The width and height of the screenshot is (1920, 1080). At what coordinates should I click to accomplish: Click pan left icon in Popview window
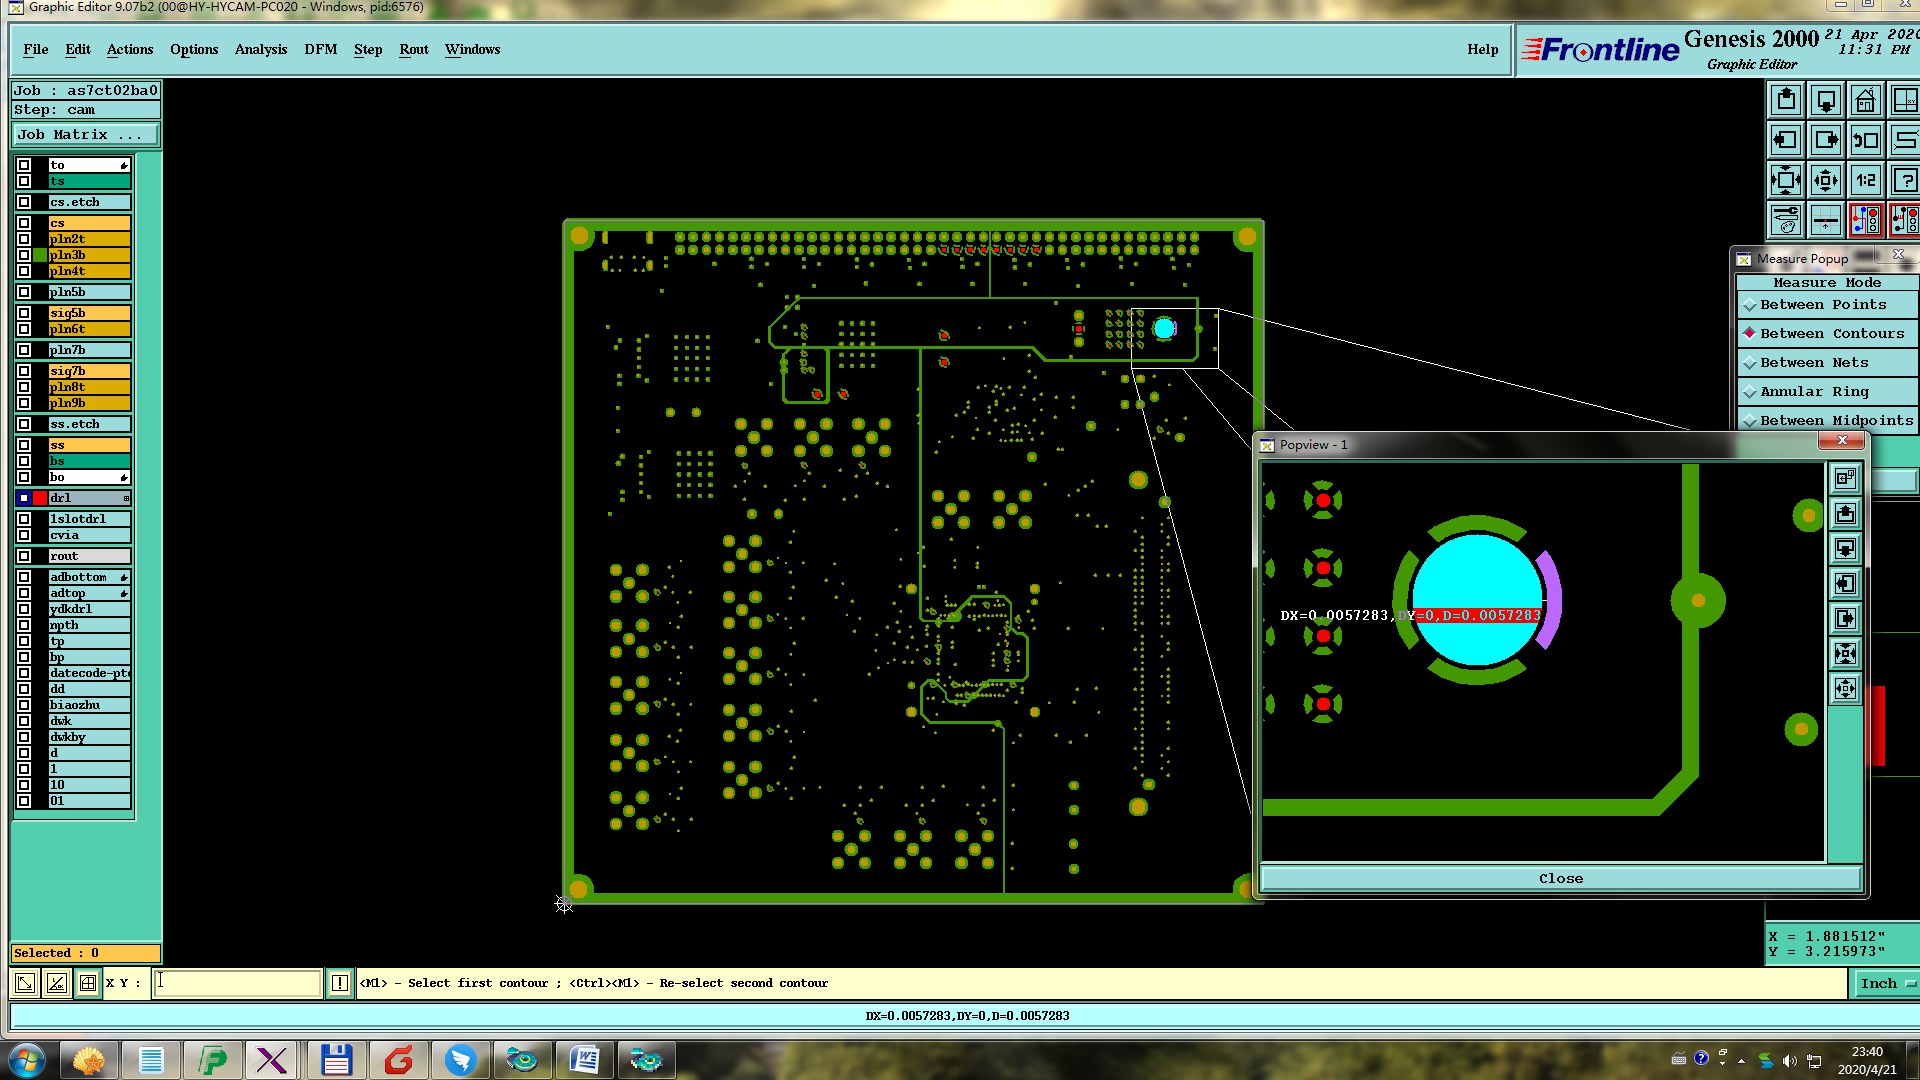[x=1845, y=584]
